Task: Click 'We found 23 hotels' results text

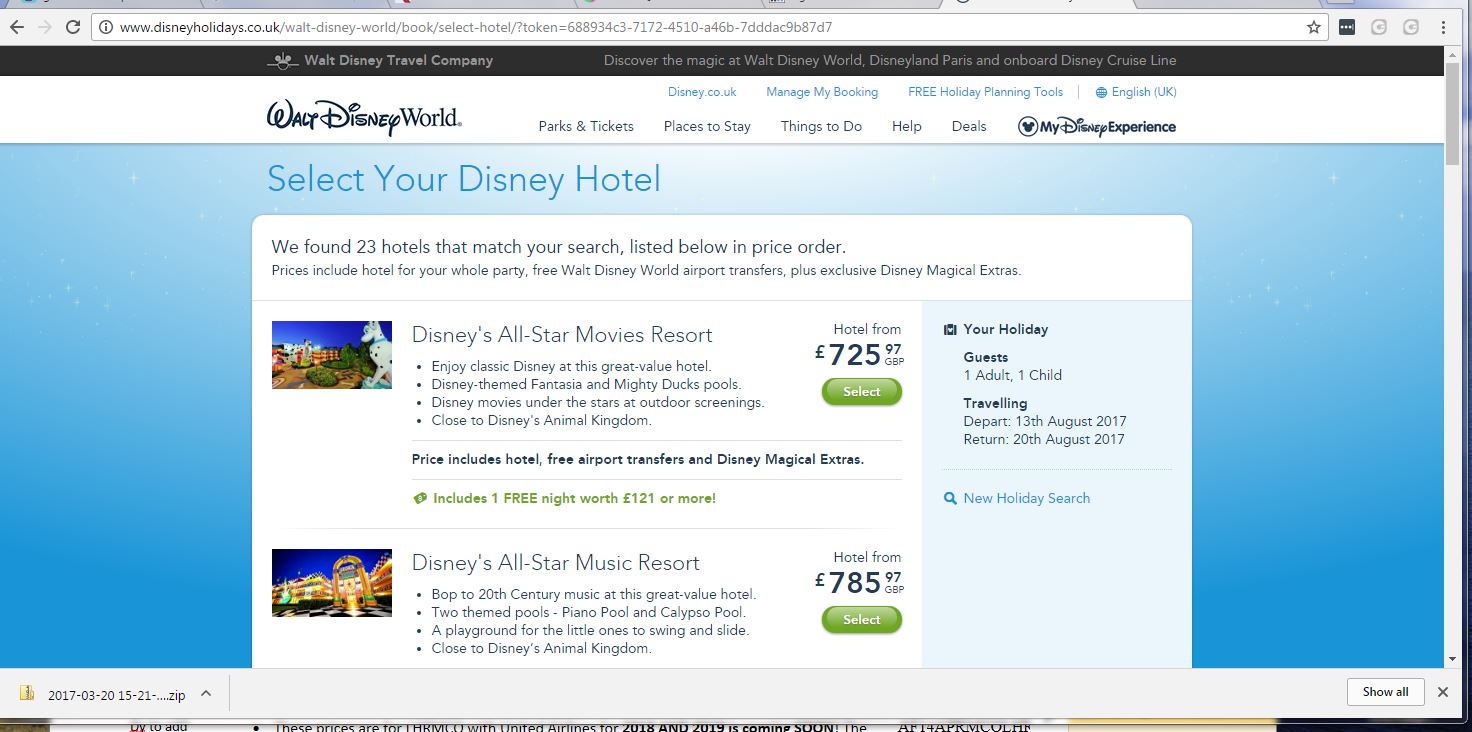Action: [x=559, y=247]
